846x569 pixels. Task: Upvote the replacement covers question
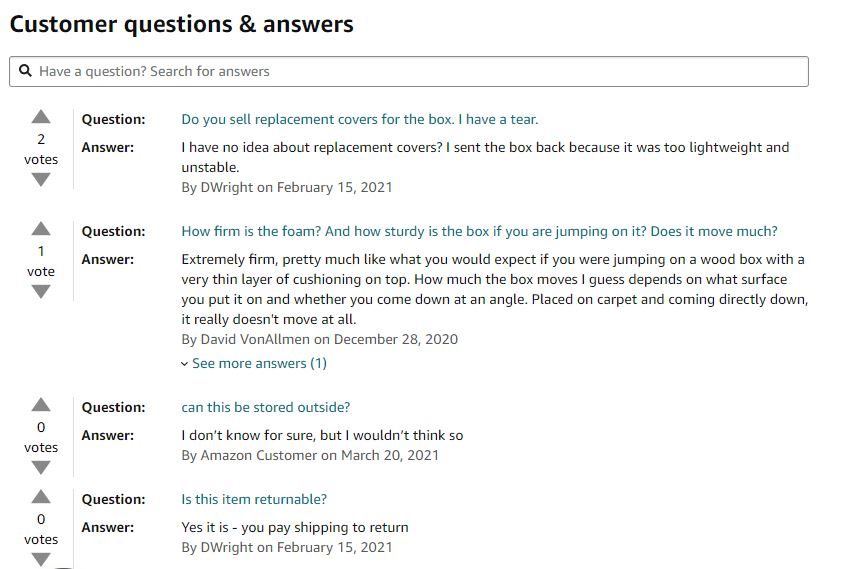tap(41, 116)
